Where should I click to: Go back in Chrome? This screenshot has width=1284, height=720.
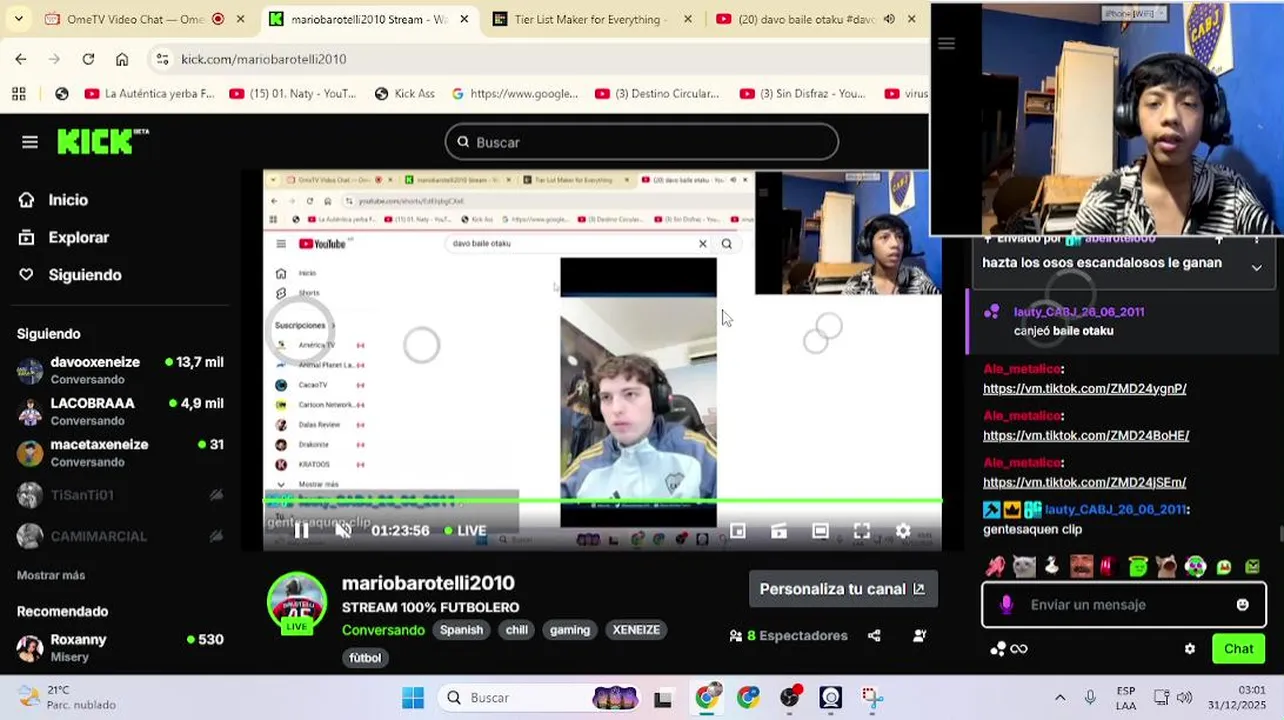pyautogui.click(x=20, y=59)
